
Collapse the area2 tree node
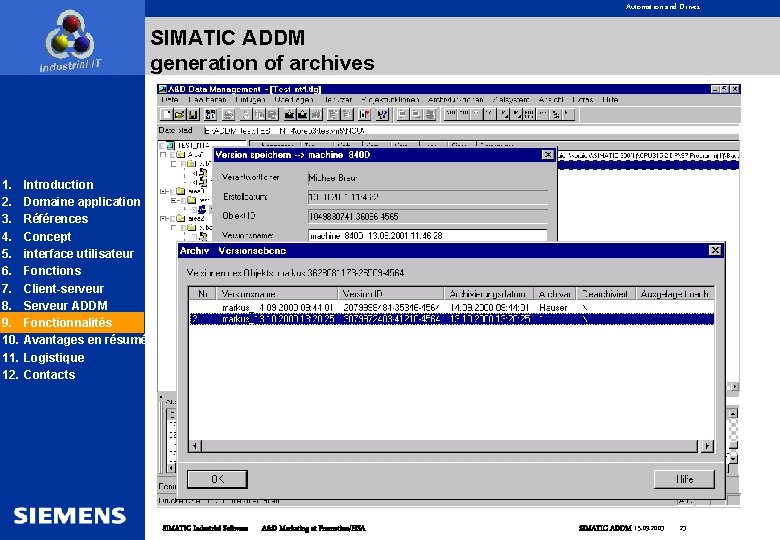point(163,218)
